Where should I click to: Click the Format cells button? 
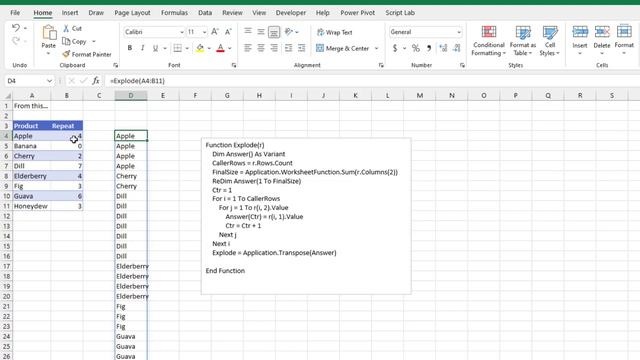click(624, 40)
